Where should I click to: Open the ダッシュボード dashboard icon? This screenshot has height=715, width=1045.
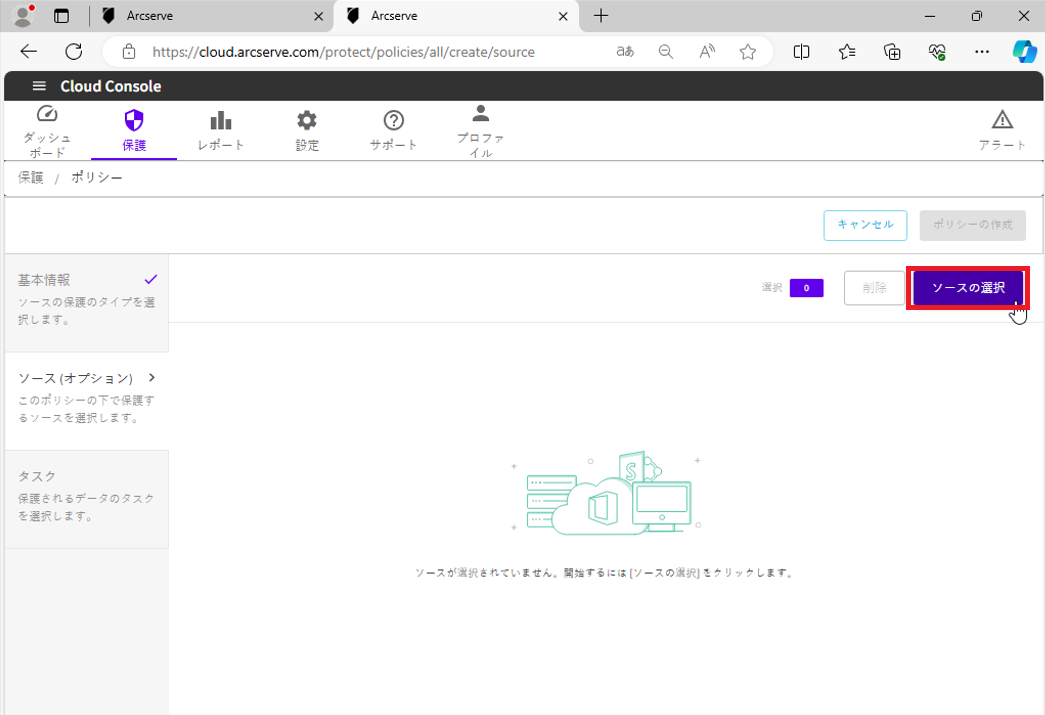pos(47,115)
